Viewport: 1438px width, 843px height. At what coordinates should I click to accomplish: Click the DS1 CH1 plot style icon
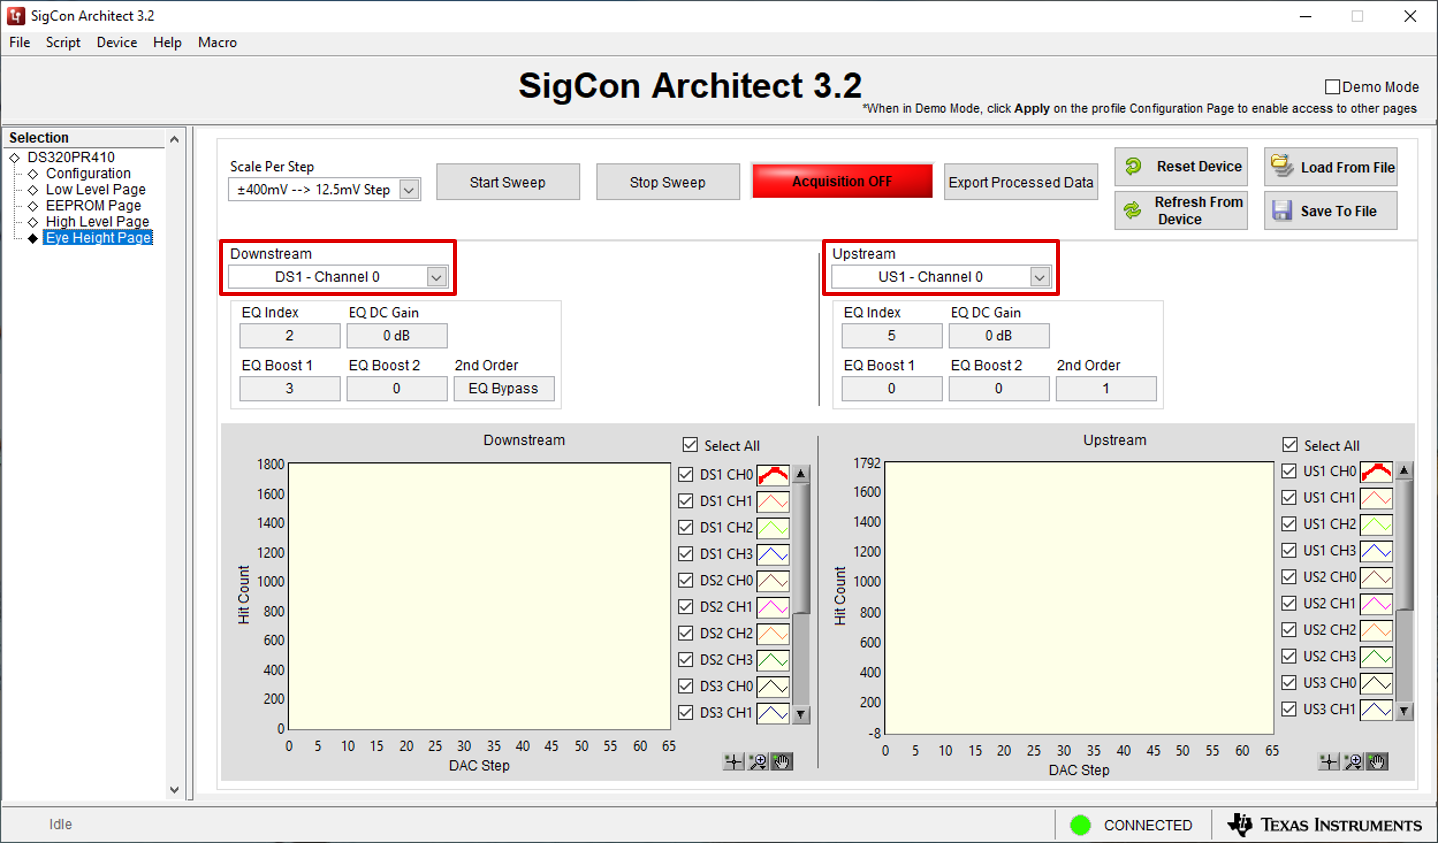point(773,501)
